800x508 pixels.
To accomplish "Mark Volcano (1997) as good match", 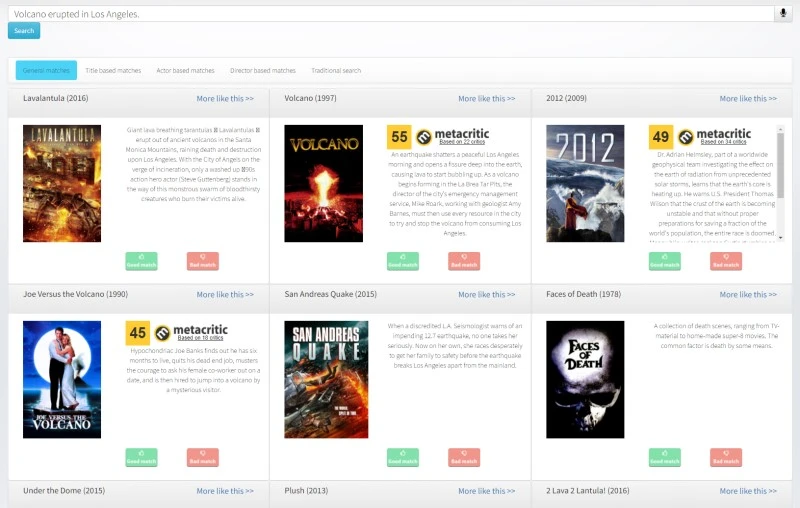I will tap(403, 261).
